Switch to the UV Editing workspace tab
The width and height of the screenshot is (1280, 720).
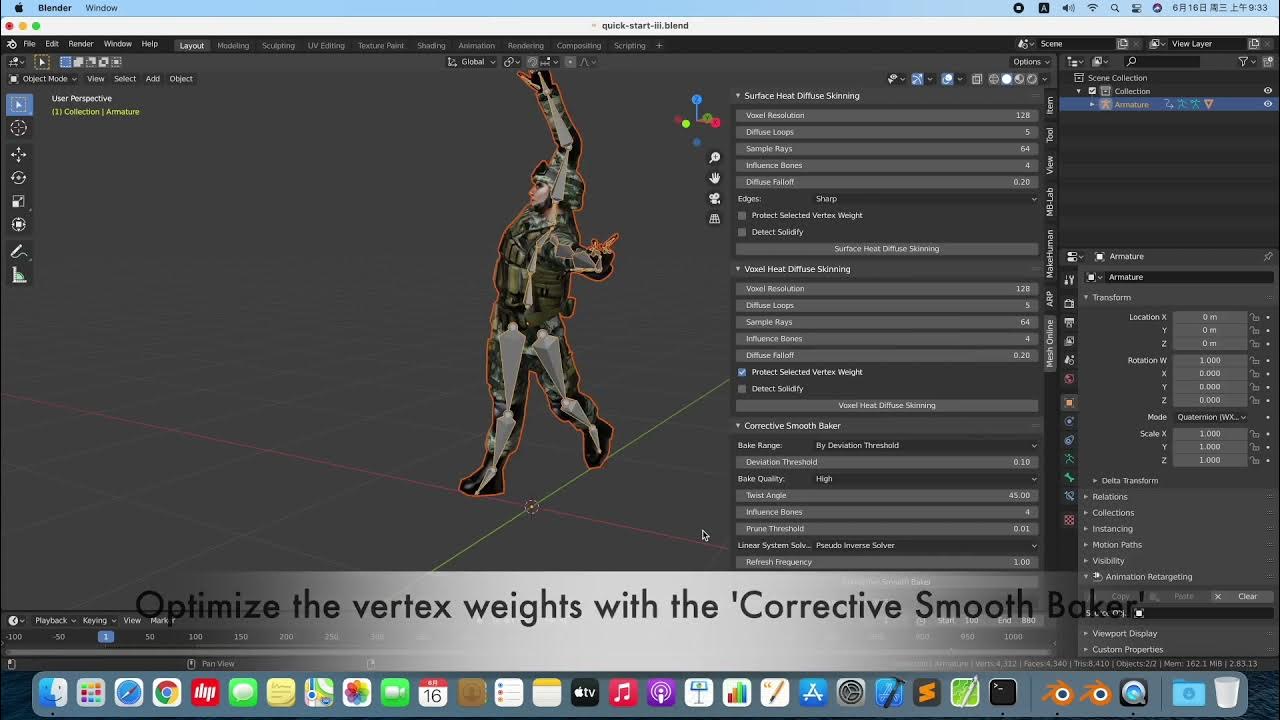pos(326,45)
